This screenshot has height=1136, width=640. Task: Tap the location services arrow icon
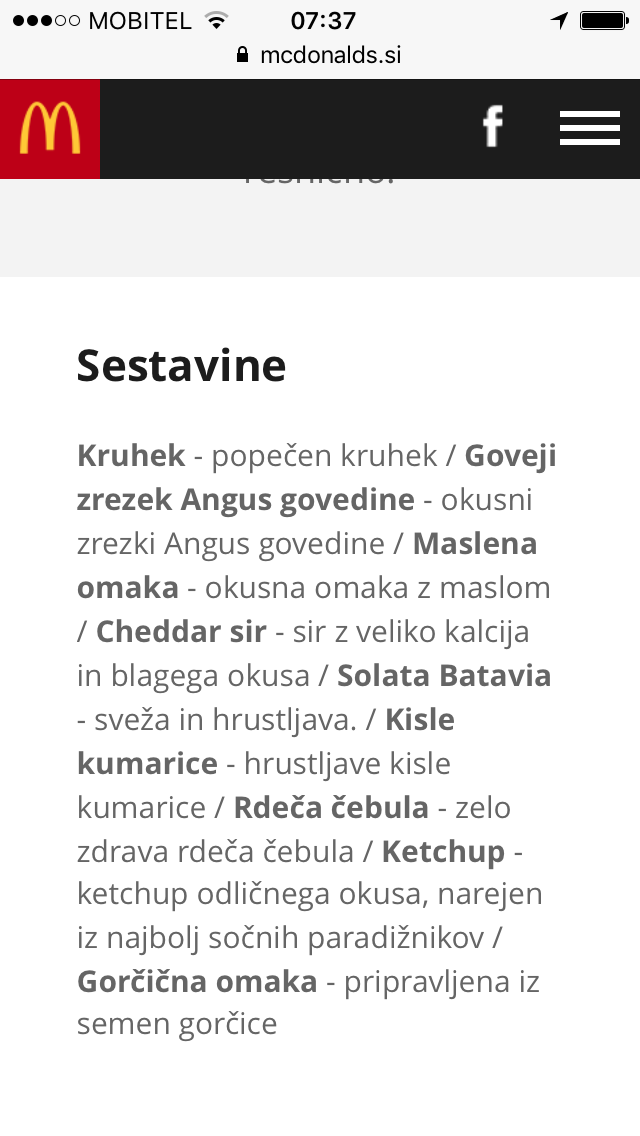pyautogui.click(x=559, y=20)
